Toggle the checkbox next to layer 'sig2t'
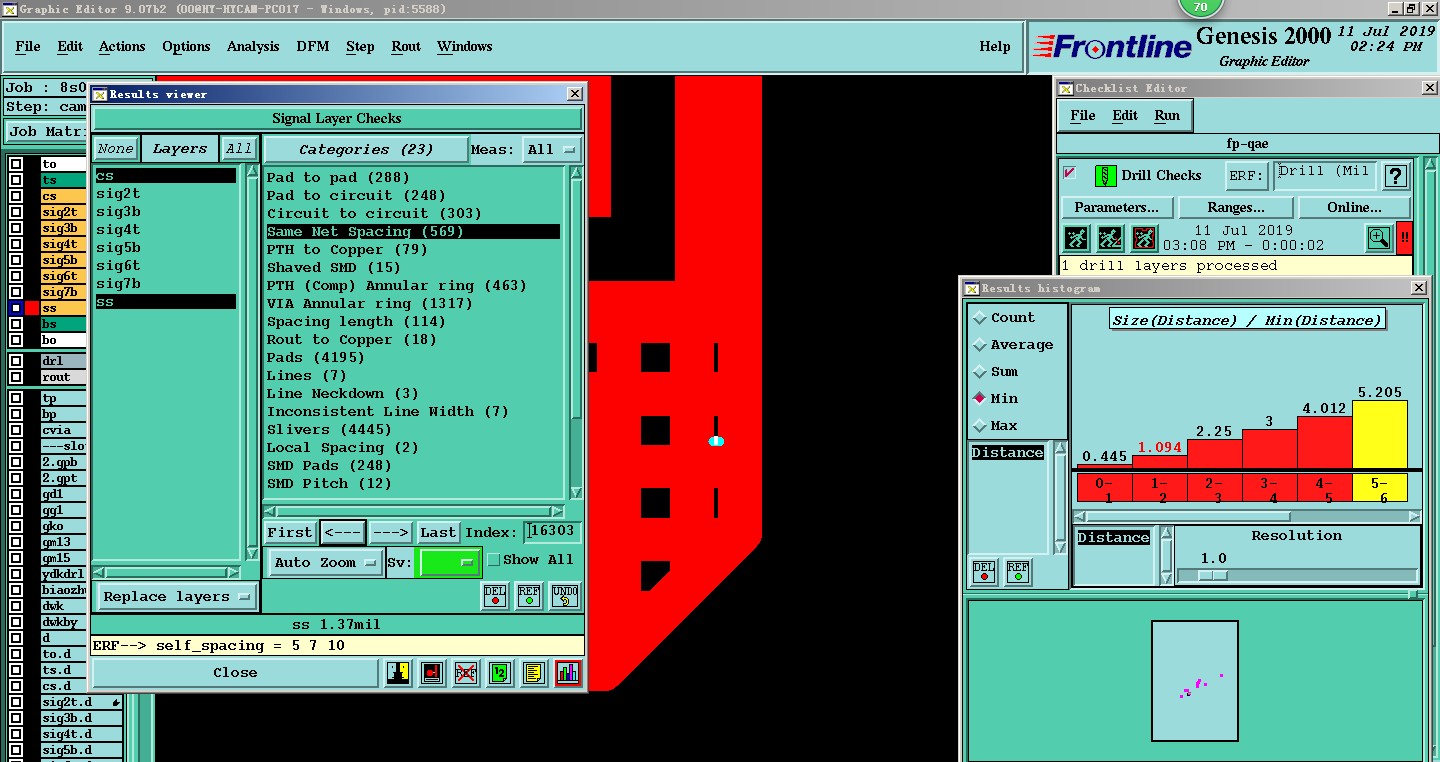1440x762 pixels. coord(16,212)
